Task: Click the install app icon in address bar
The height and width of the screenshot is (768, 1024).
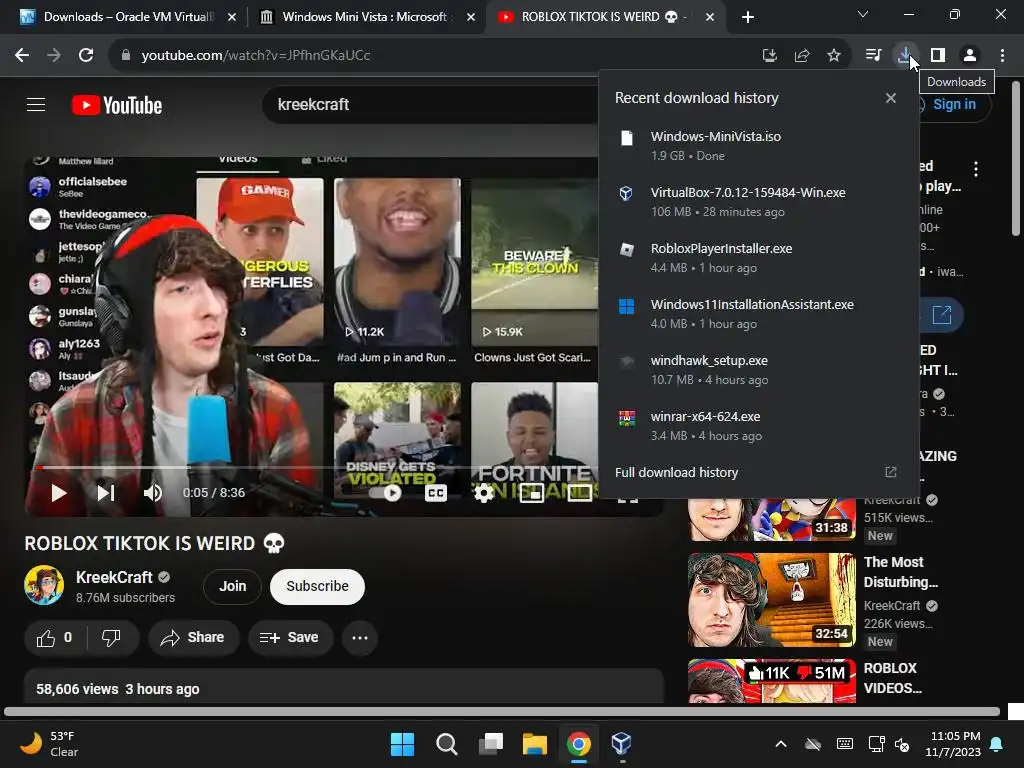Action: pyautogui.click(x=770, y=56)
